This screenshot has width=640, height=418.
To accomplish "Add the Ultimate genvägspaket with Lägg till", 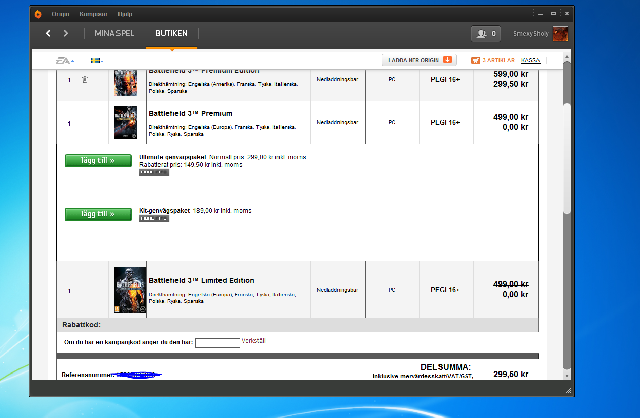I will click(98, 160).
